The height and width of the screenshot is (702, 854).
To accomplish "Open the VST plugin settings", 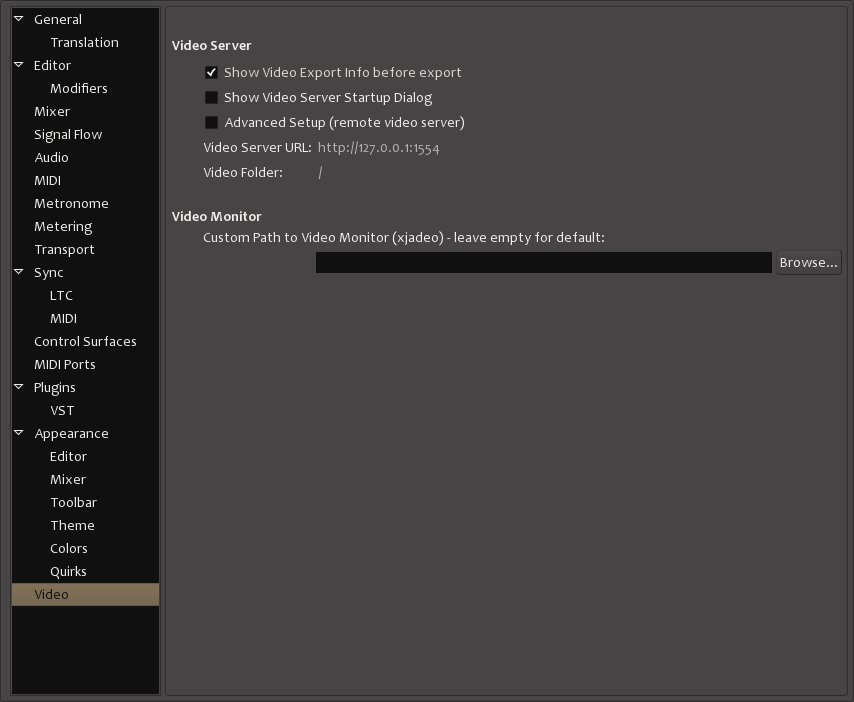I will [62, 410].
